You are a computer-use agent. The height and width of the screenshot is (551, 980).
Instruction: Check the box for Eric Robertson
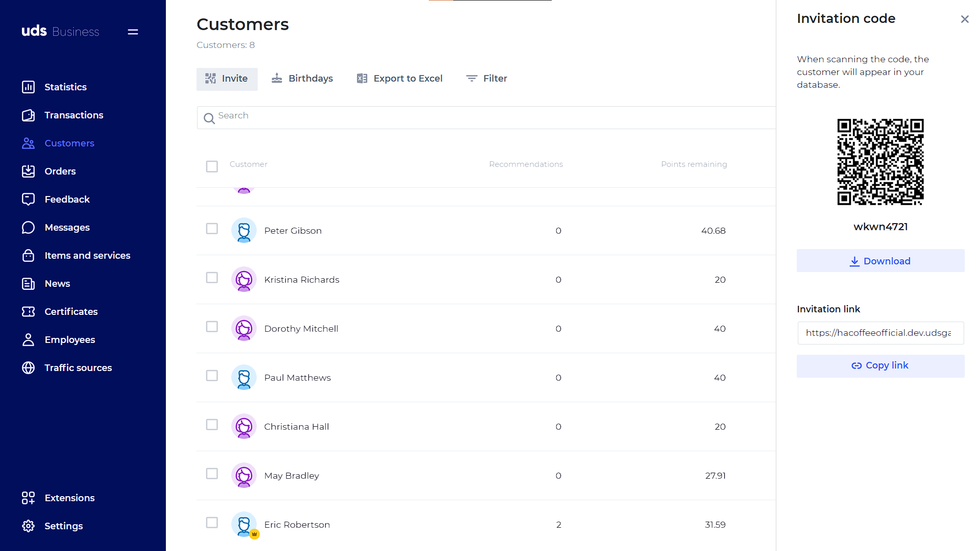[212, 523]
